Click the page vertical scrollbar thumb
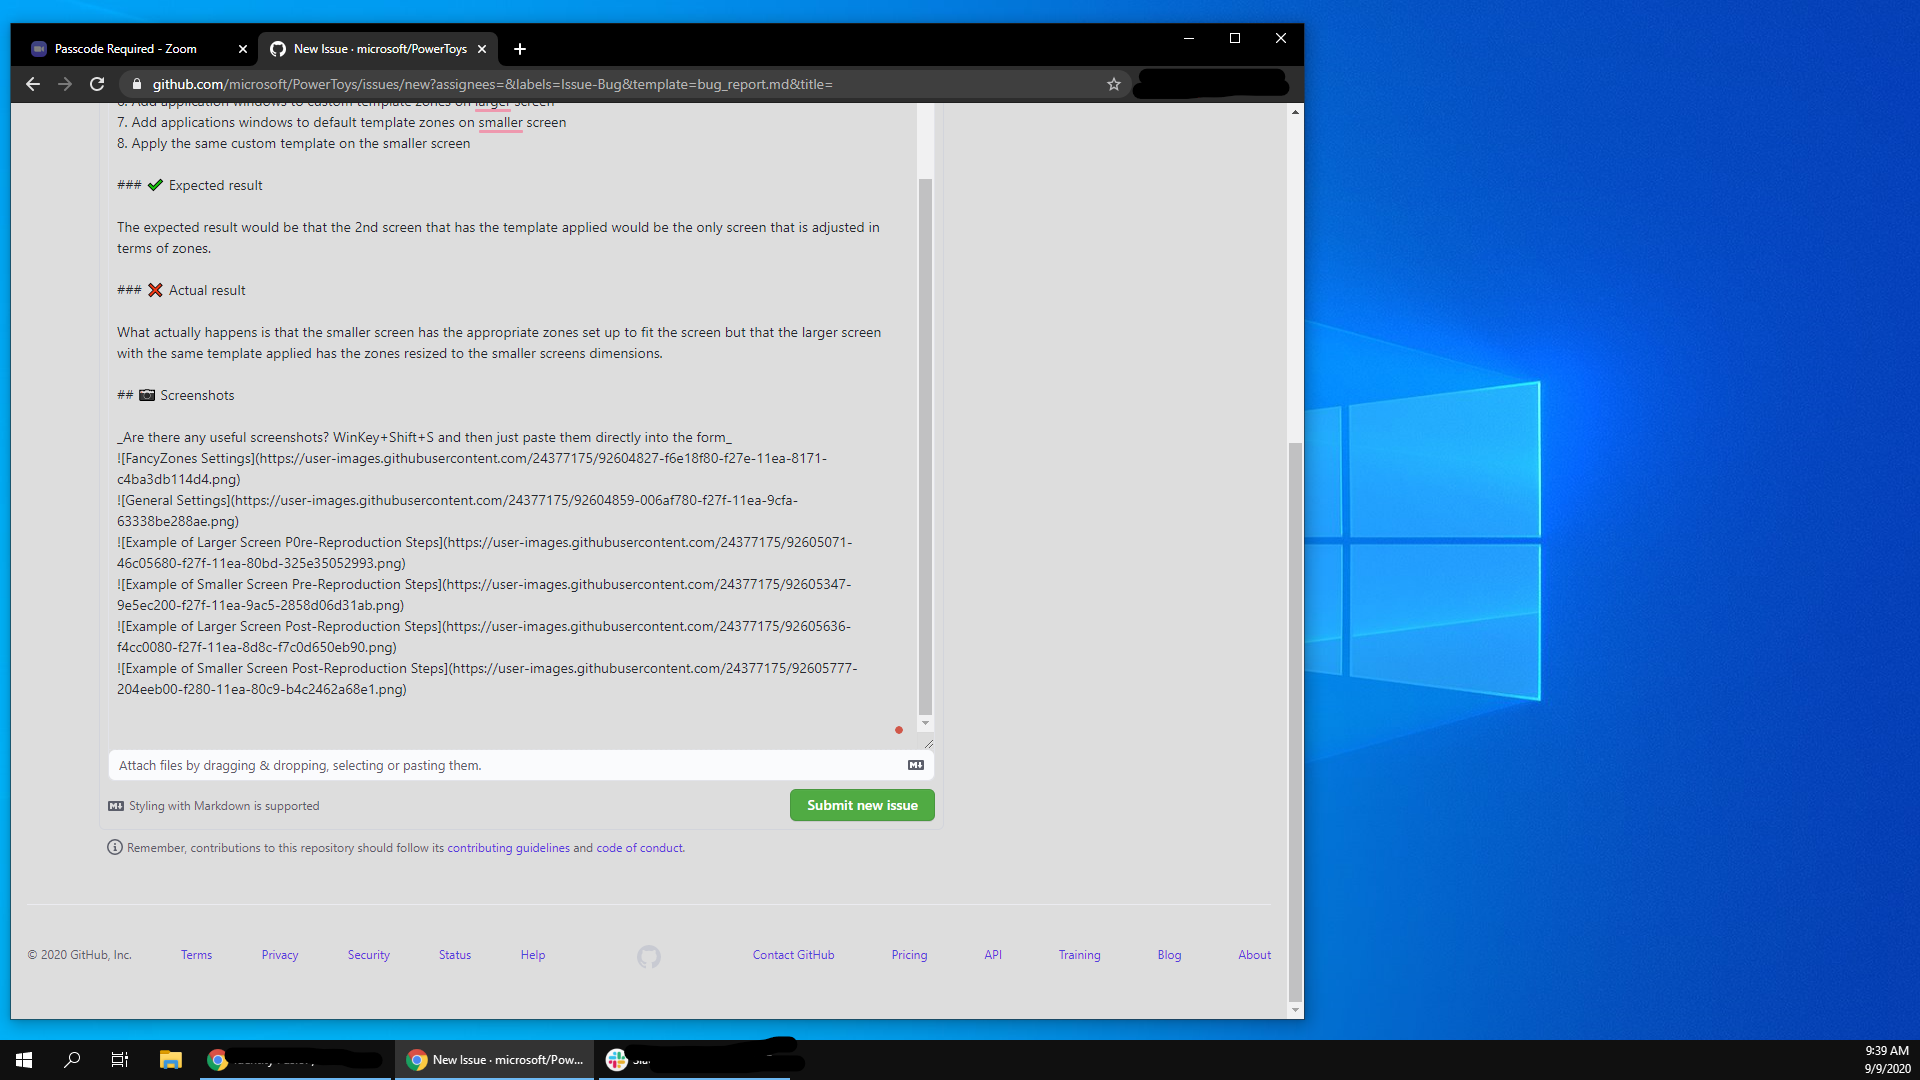The height and width of the screenshot is (1080, 1920). tap(1295, 720)
